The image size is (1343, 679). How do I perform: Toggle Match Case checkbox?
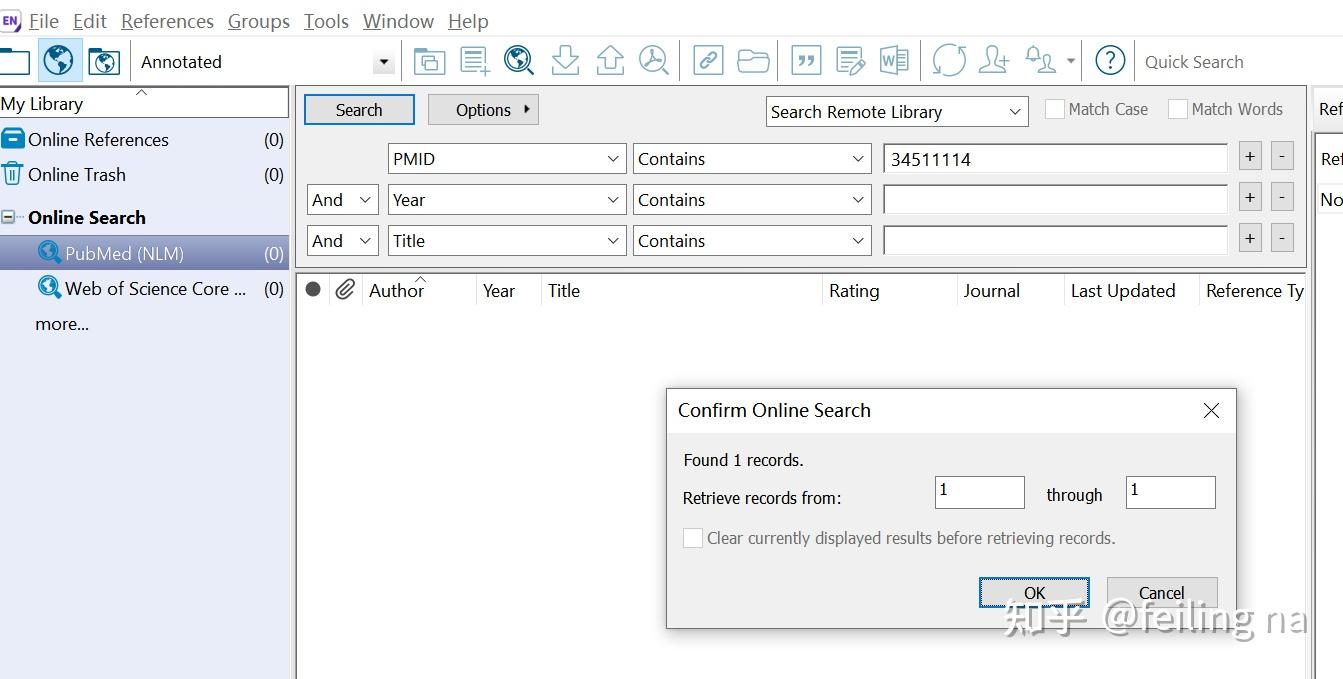pyautogui.click(x=1055, y=109)
